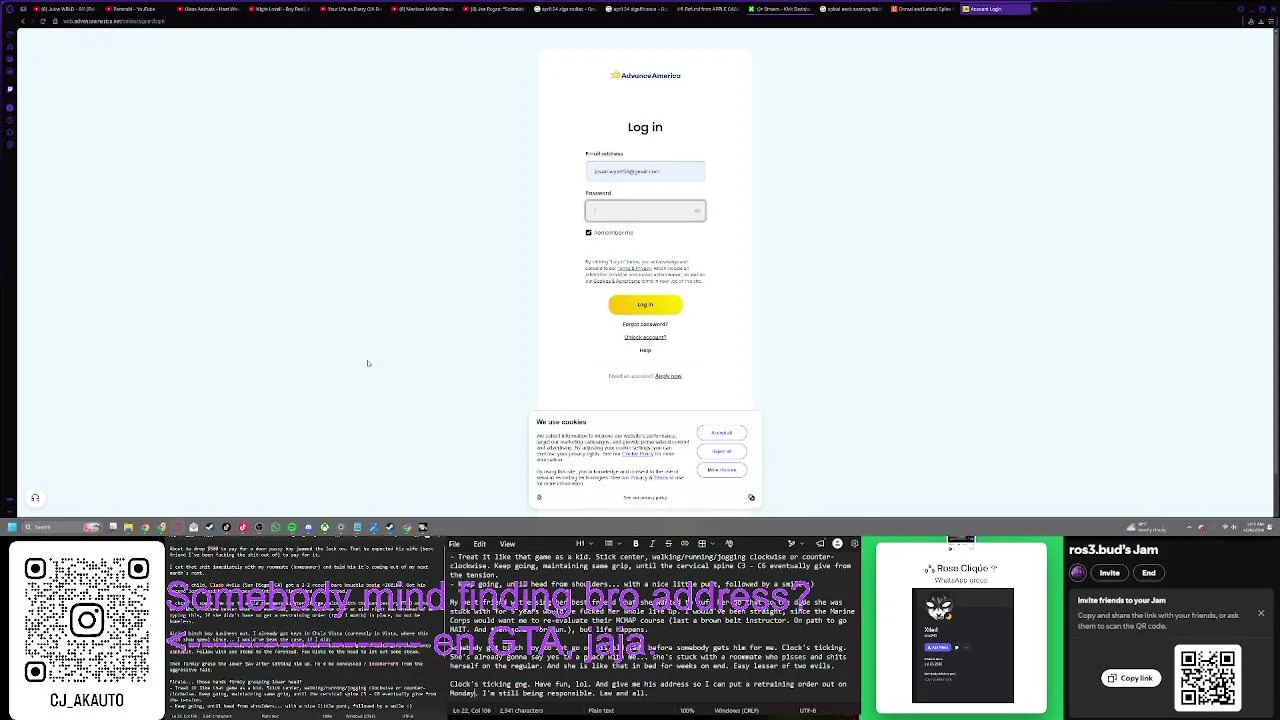Open the Forgot password link

pyautogui.click(x=645, y=324)
